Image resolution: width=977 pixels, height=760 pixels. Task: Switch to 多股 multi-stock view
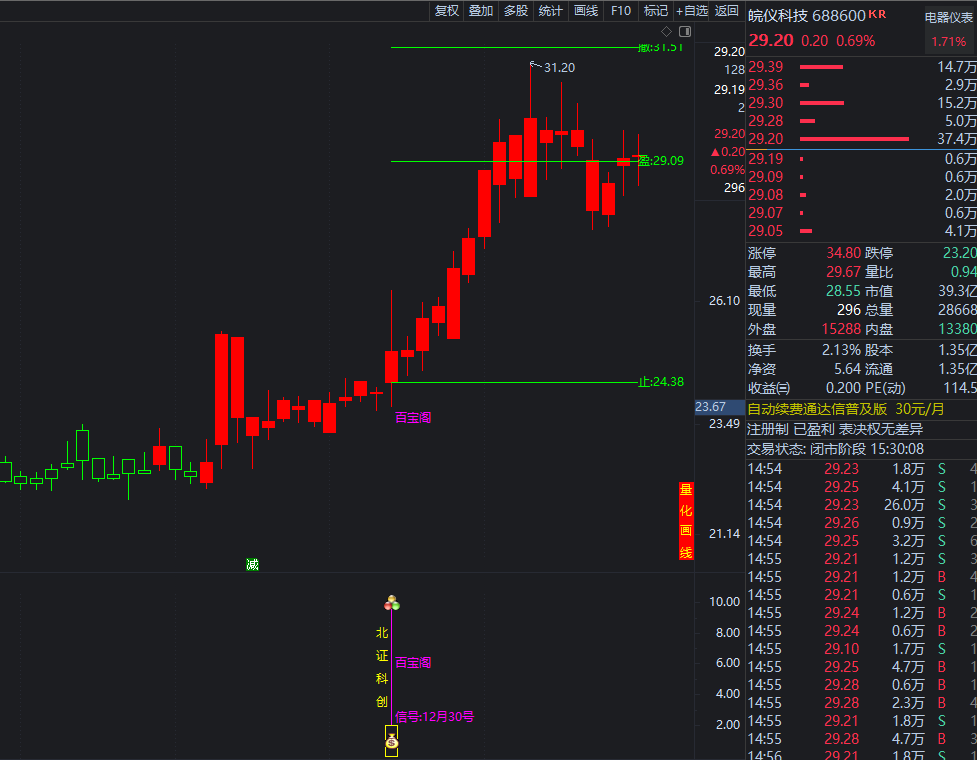pyautogui.click(x=516, y=11)
